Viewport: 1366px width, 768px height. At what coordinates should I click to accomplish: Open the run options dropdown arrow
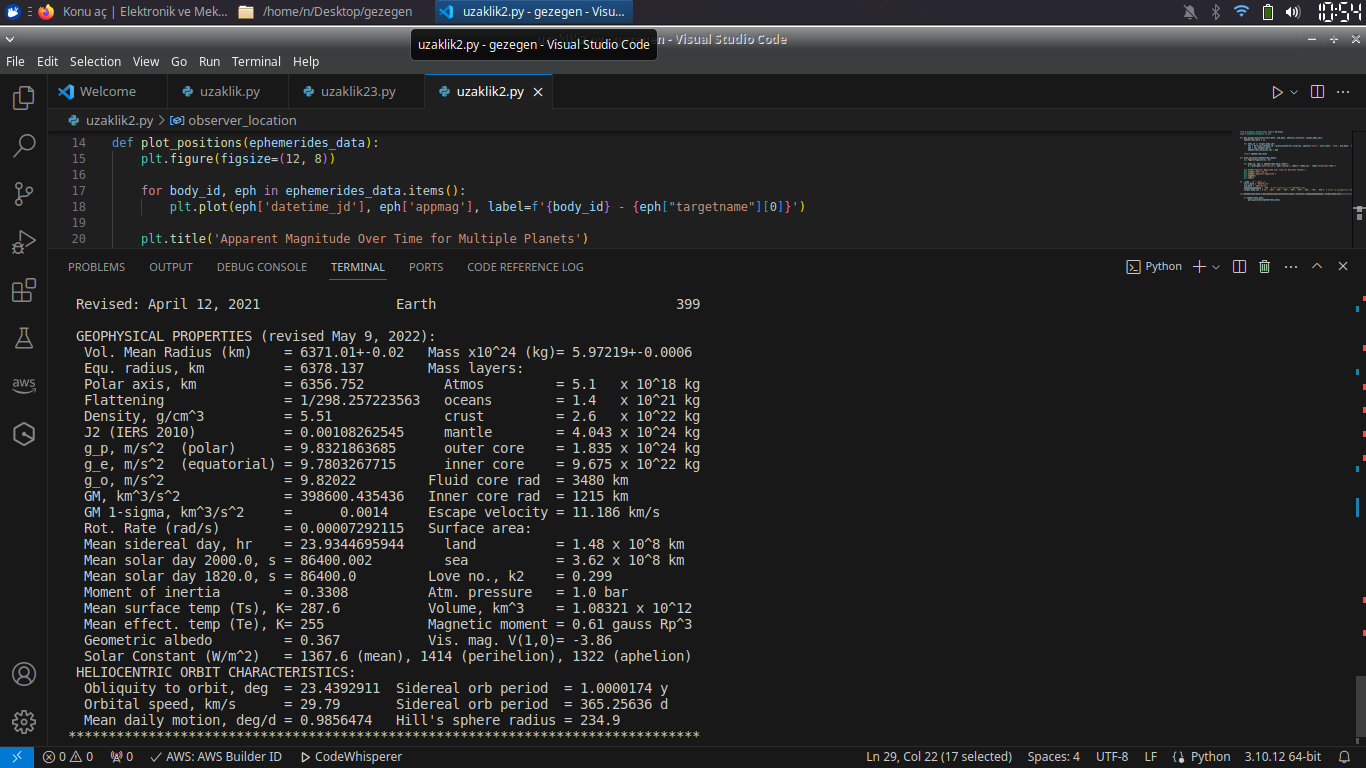[1294, 92]
